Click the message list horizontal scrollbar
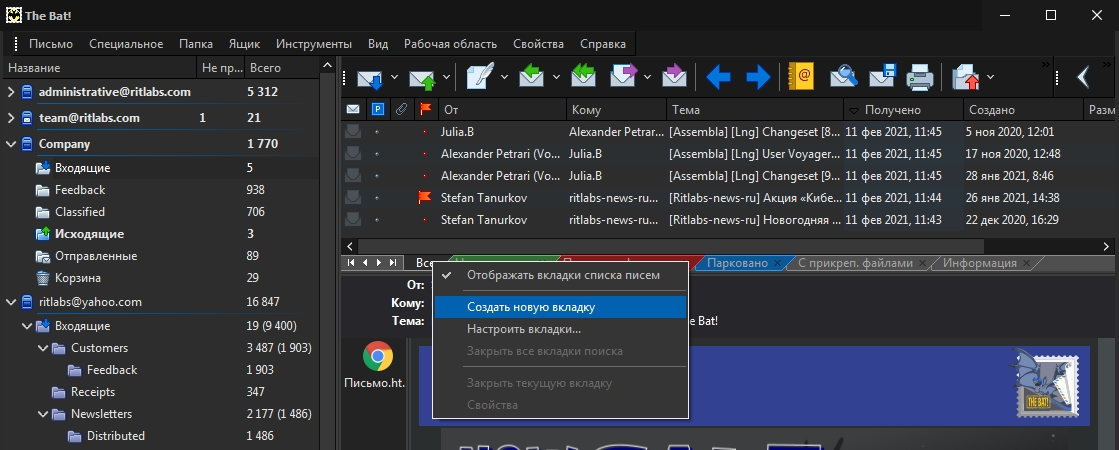 [x=671, y=246]
